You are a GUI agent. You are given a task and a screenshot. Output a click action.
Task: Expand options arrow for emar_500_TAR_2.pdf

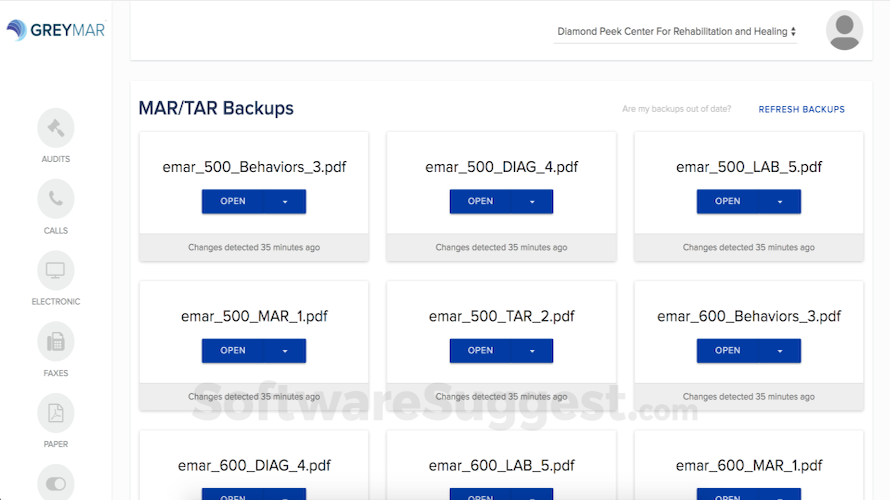click(532, 351)
